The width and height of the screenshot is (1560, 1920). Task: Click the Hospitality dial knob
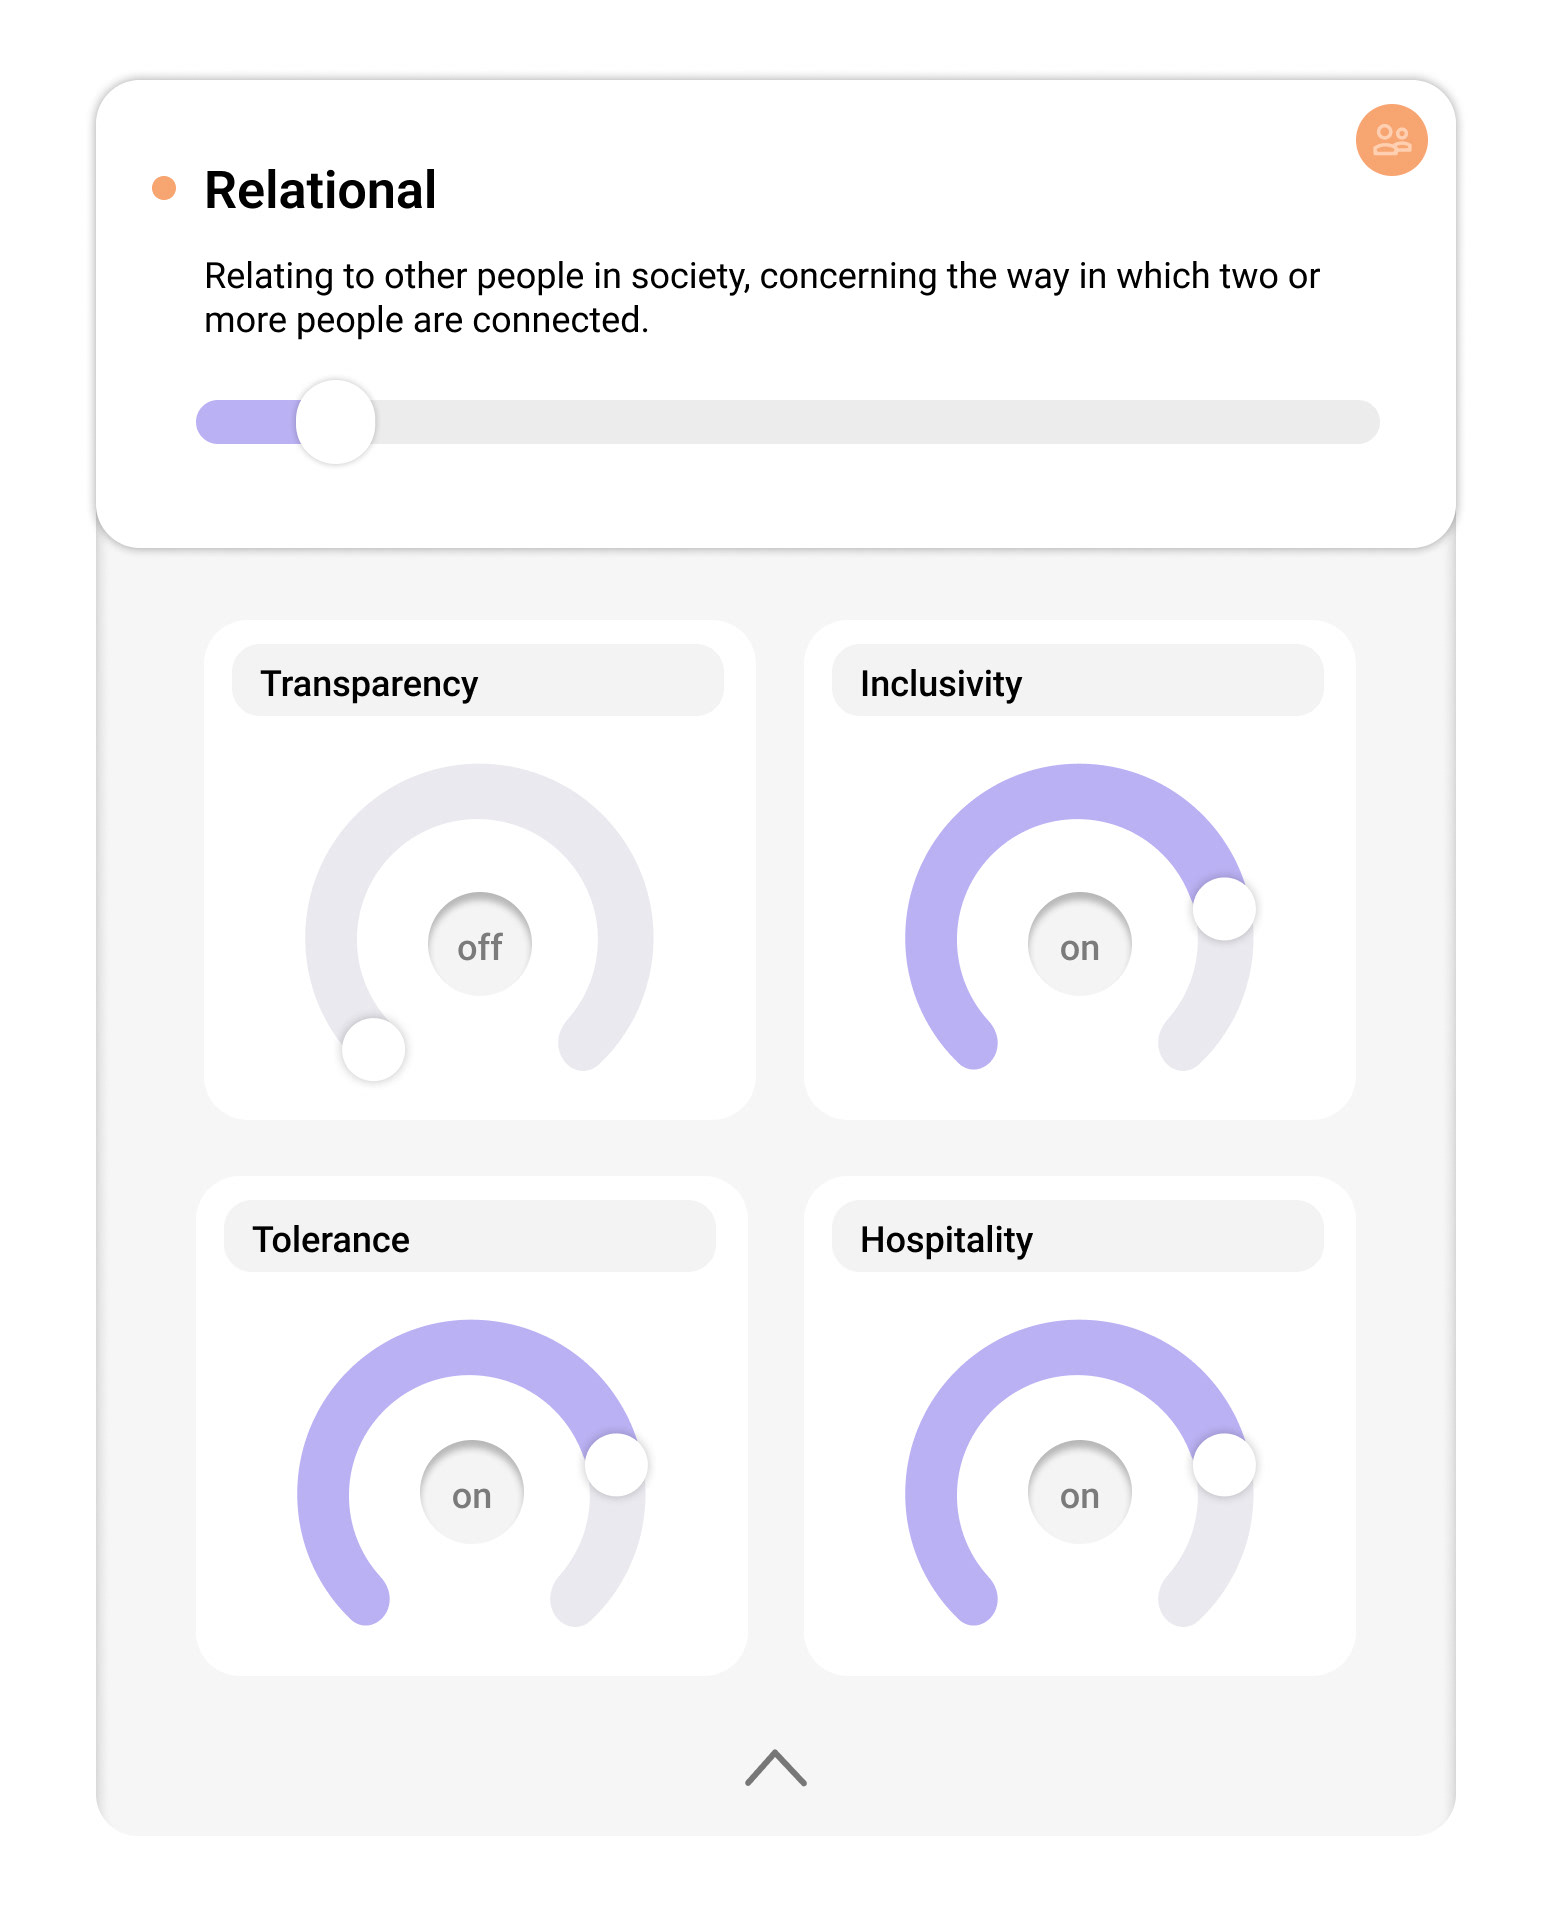(1224, 1465)
